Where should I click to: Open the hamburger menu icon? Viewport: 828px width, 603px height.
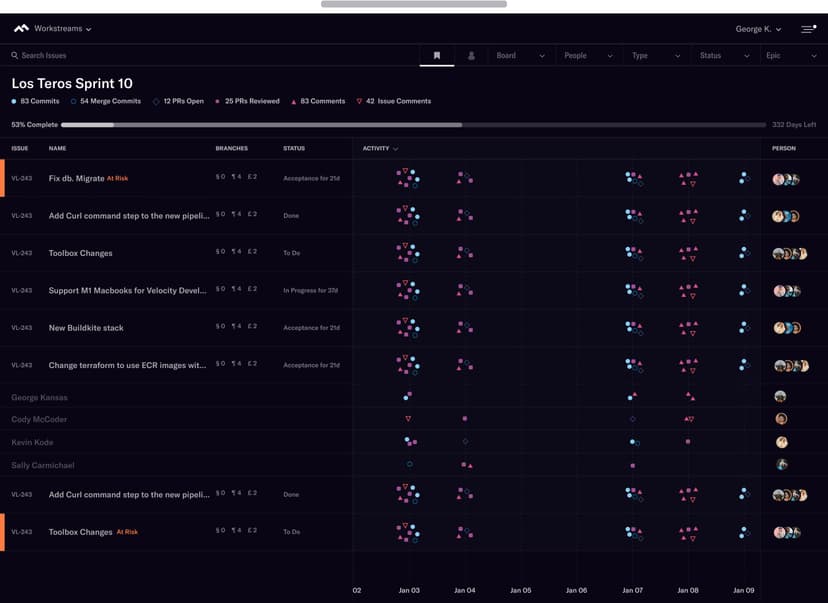pyautogui.click(x=808, y=29)
